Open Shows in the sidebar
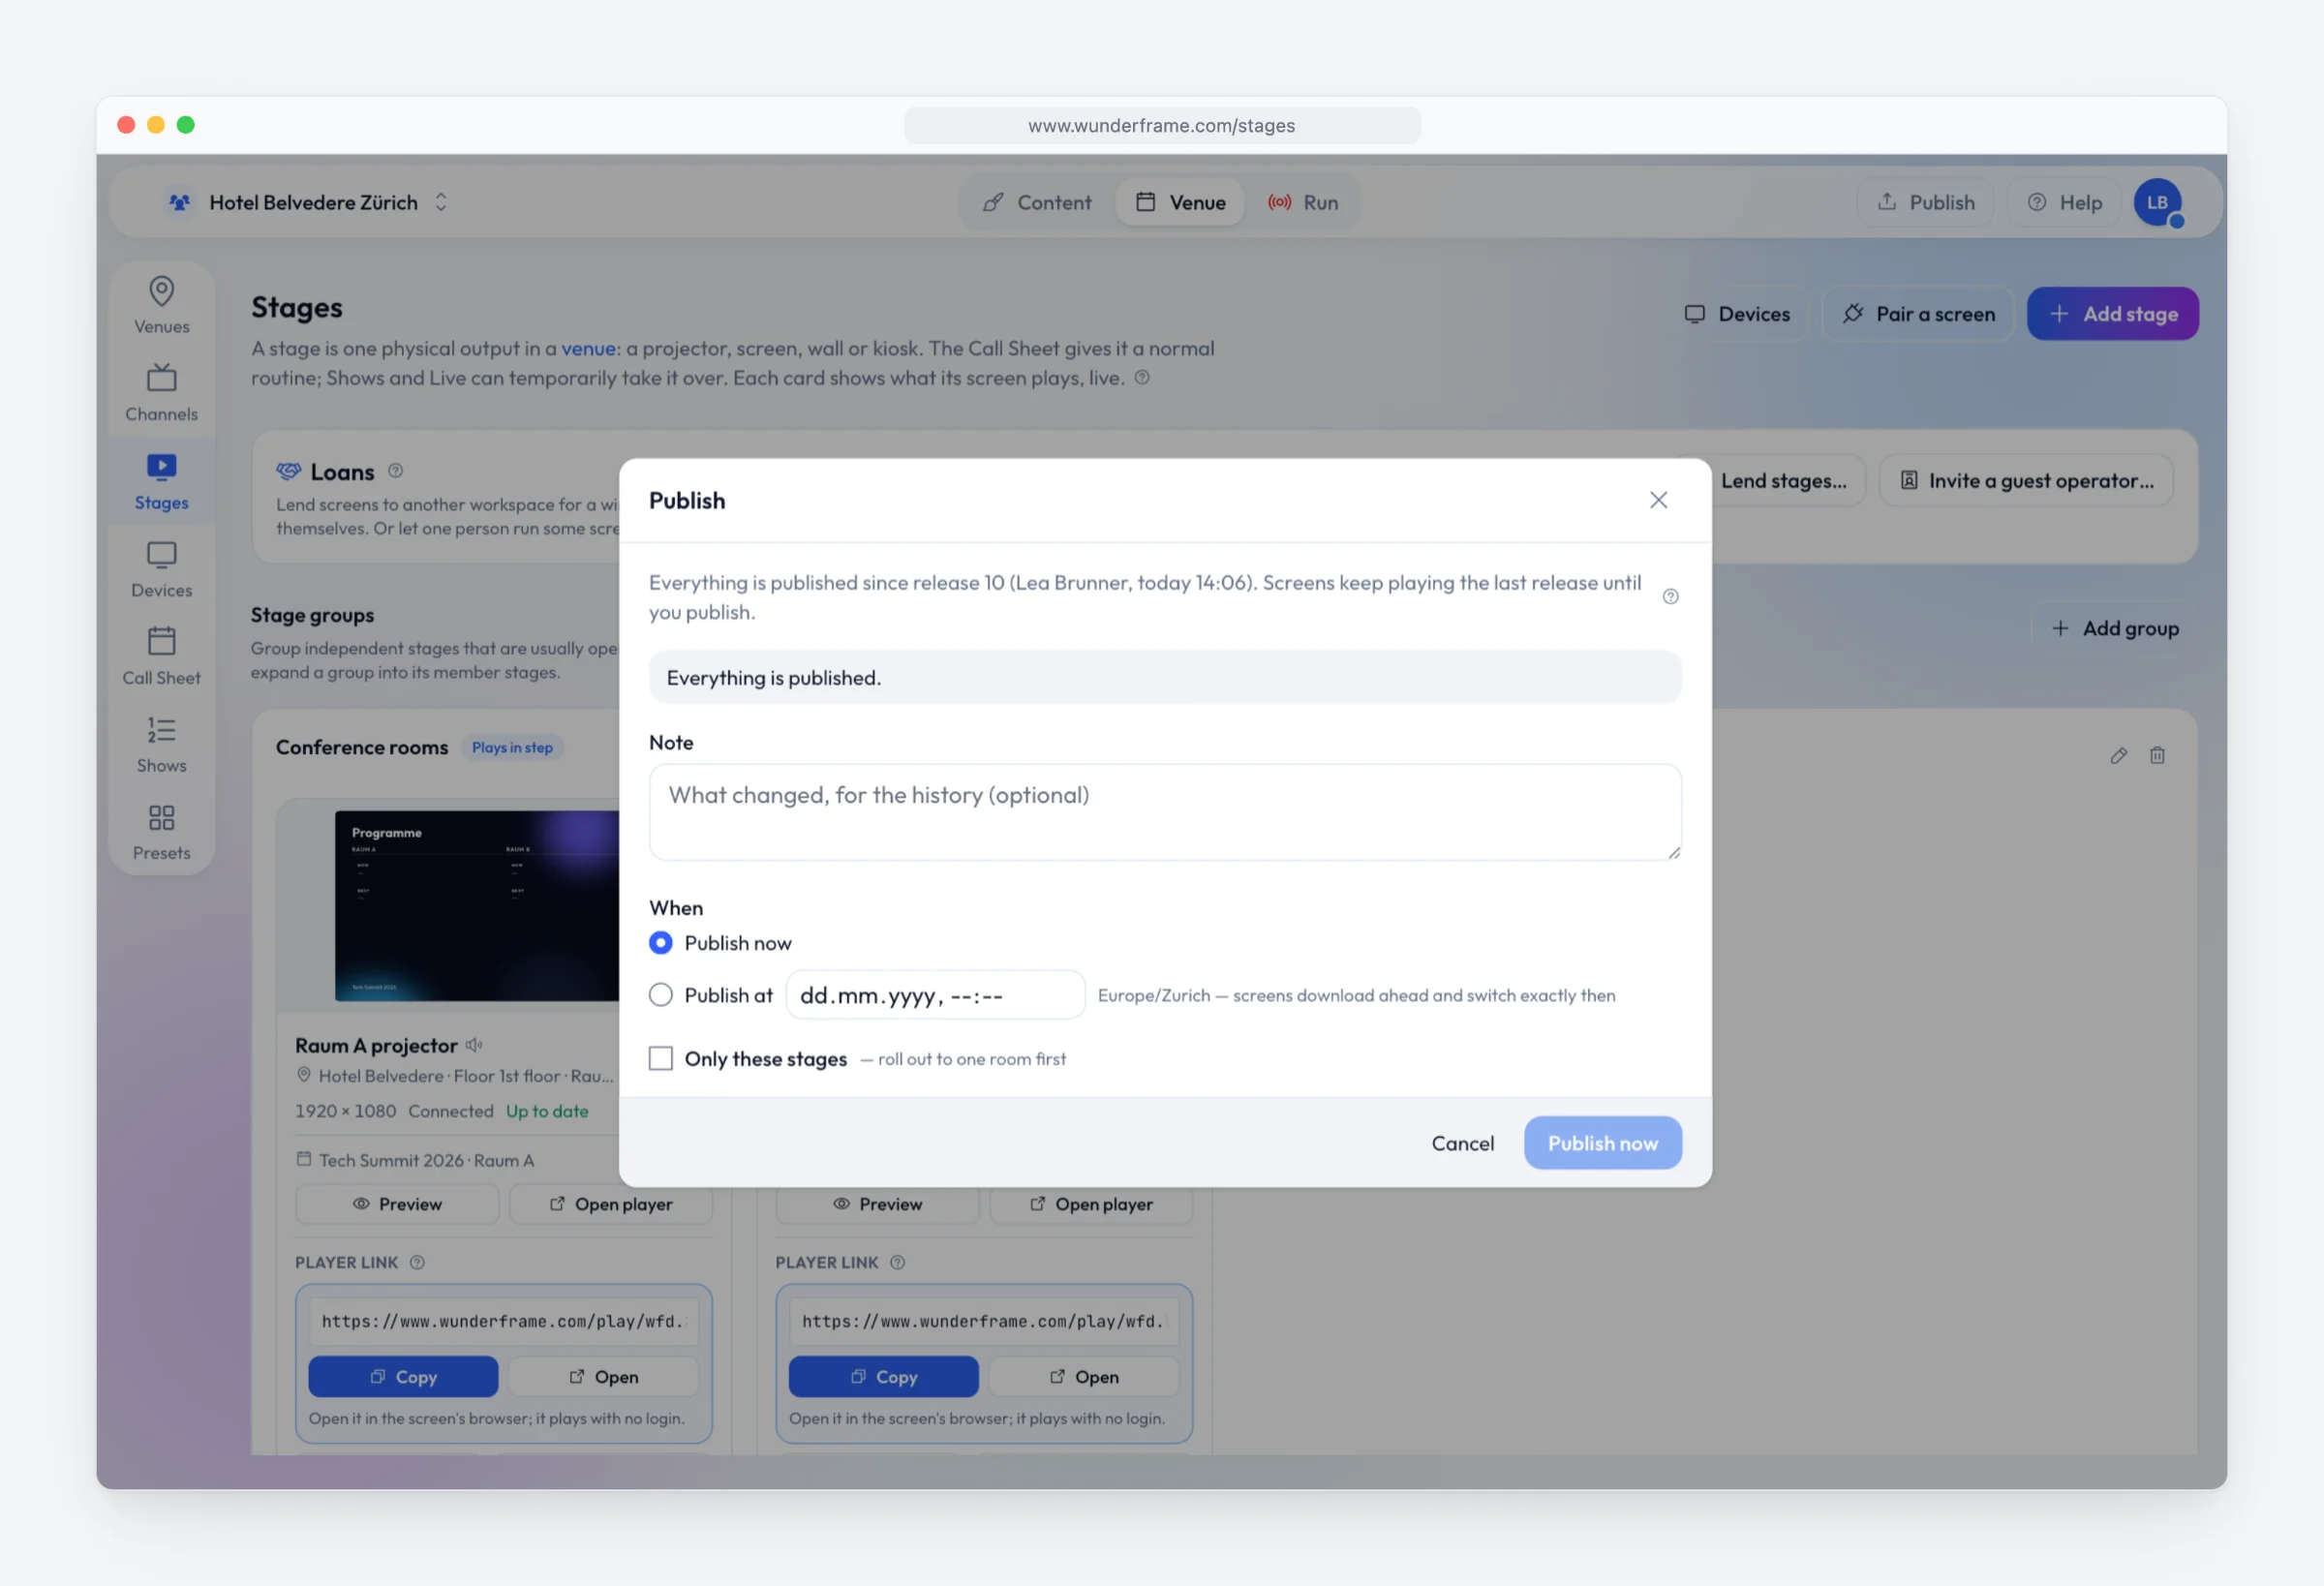The height and width of the screenshot is (1586, 2324). click(x=161, y=744)
